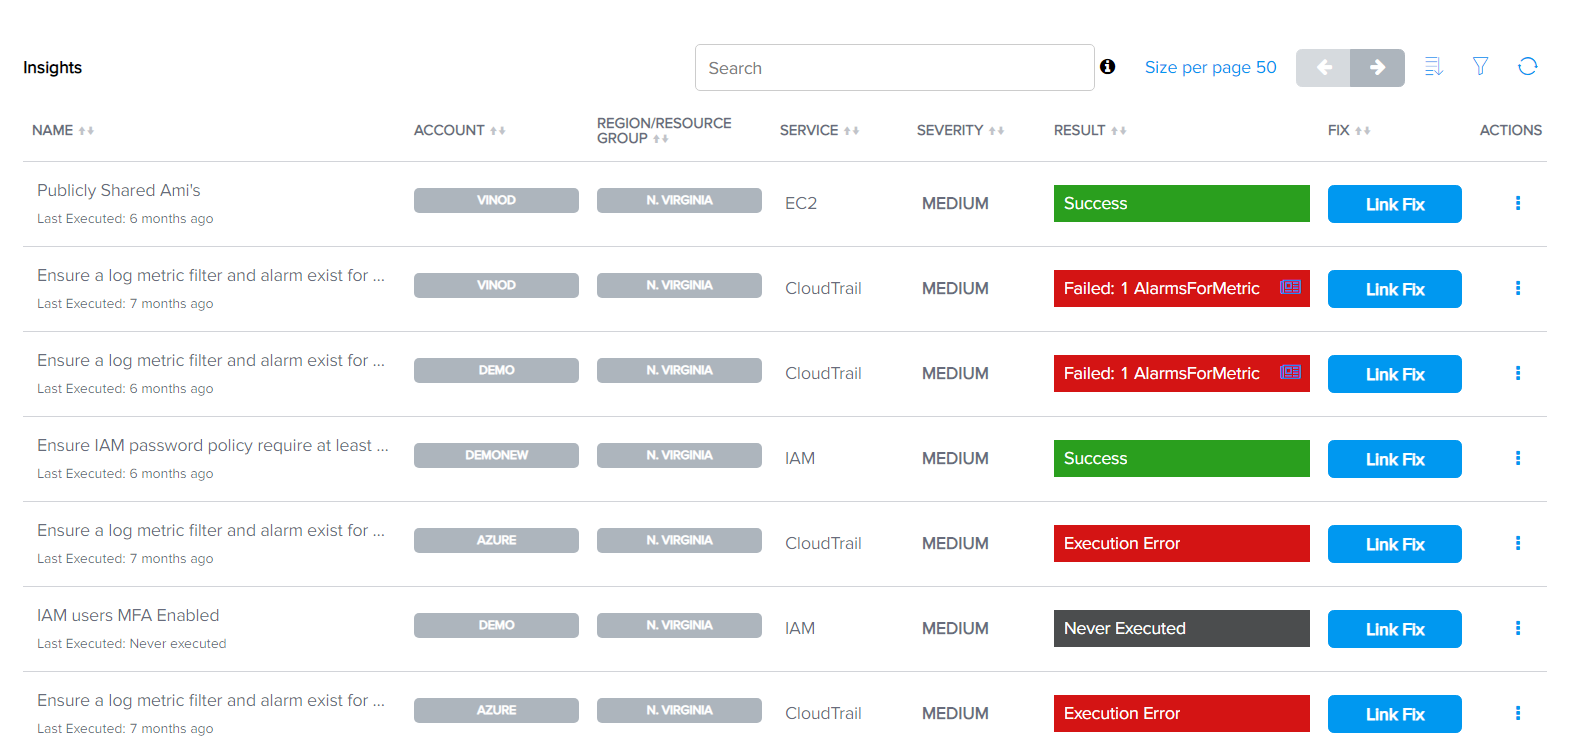Click Link Fix for IAM users MFA Enabled
This screenshot has width=1569, height=744.
[1395, 629]
